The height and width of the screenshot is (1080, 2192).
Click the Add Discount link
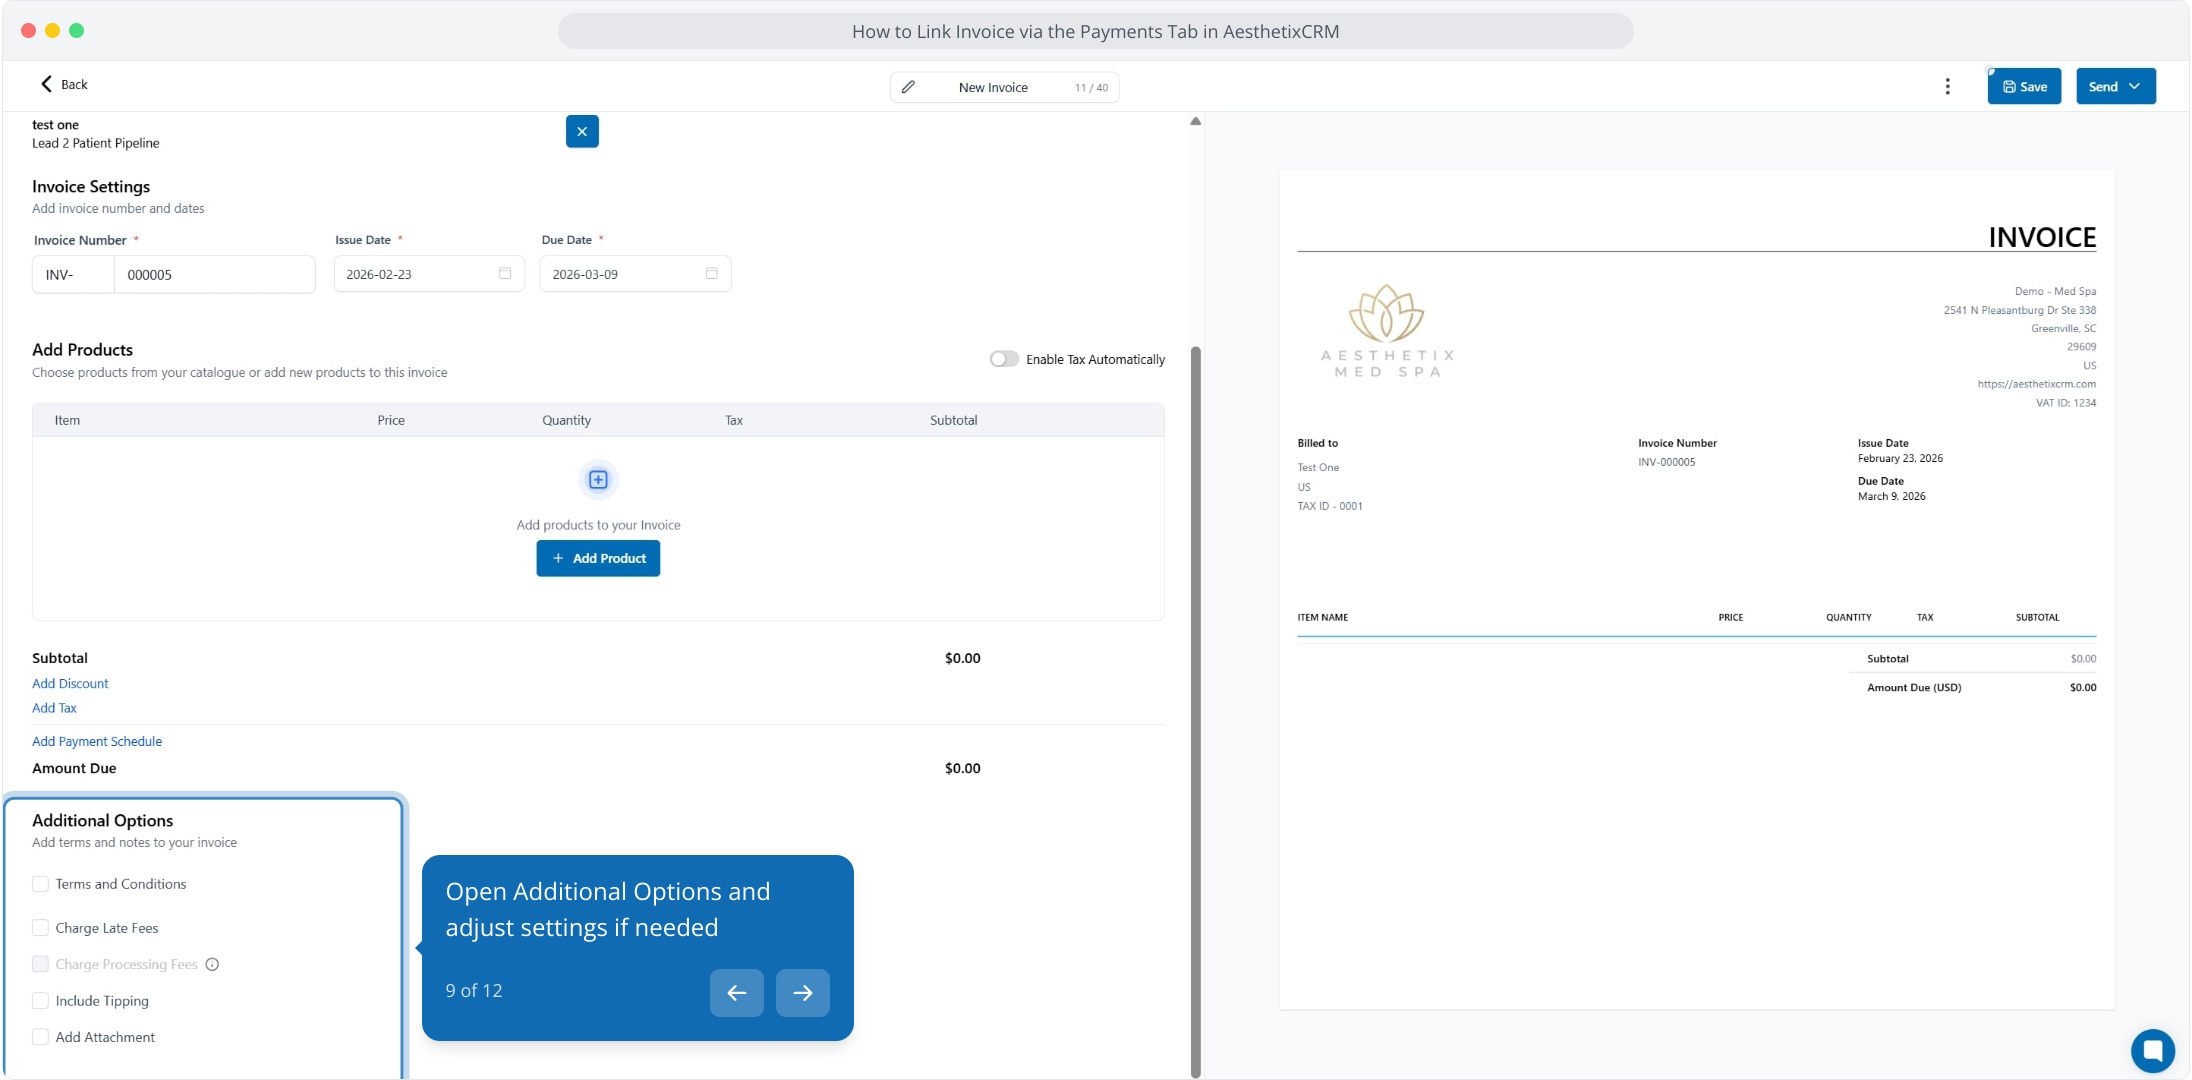70,684
